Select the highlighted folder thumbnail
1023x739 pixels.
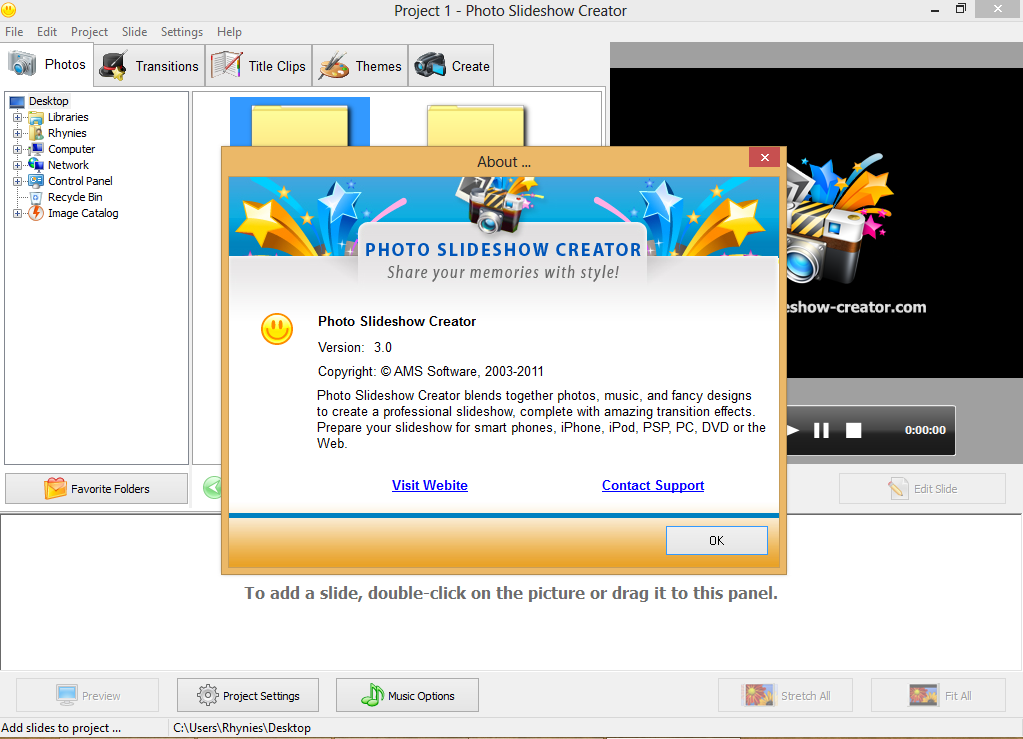click(x=299, y=122)
